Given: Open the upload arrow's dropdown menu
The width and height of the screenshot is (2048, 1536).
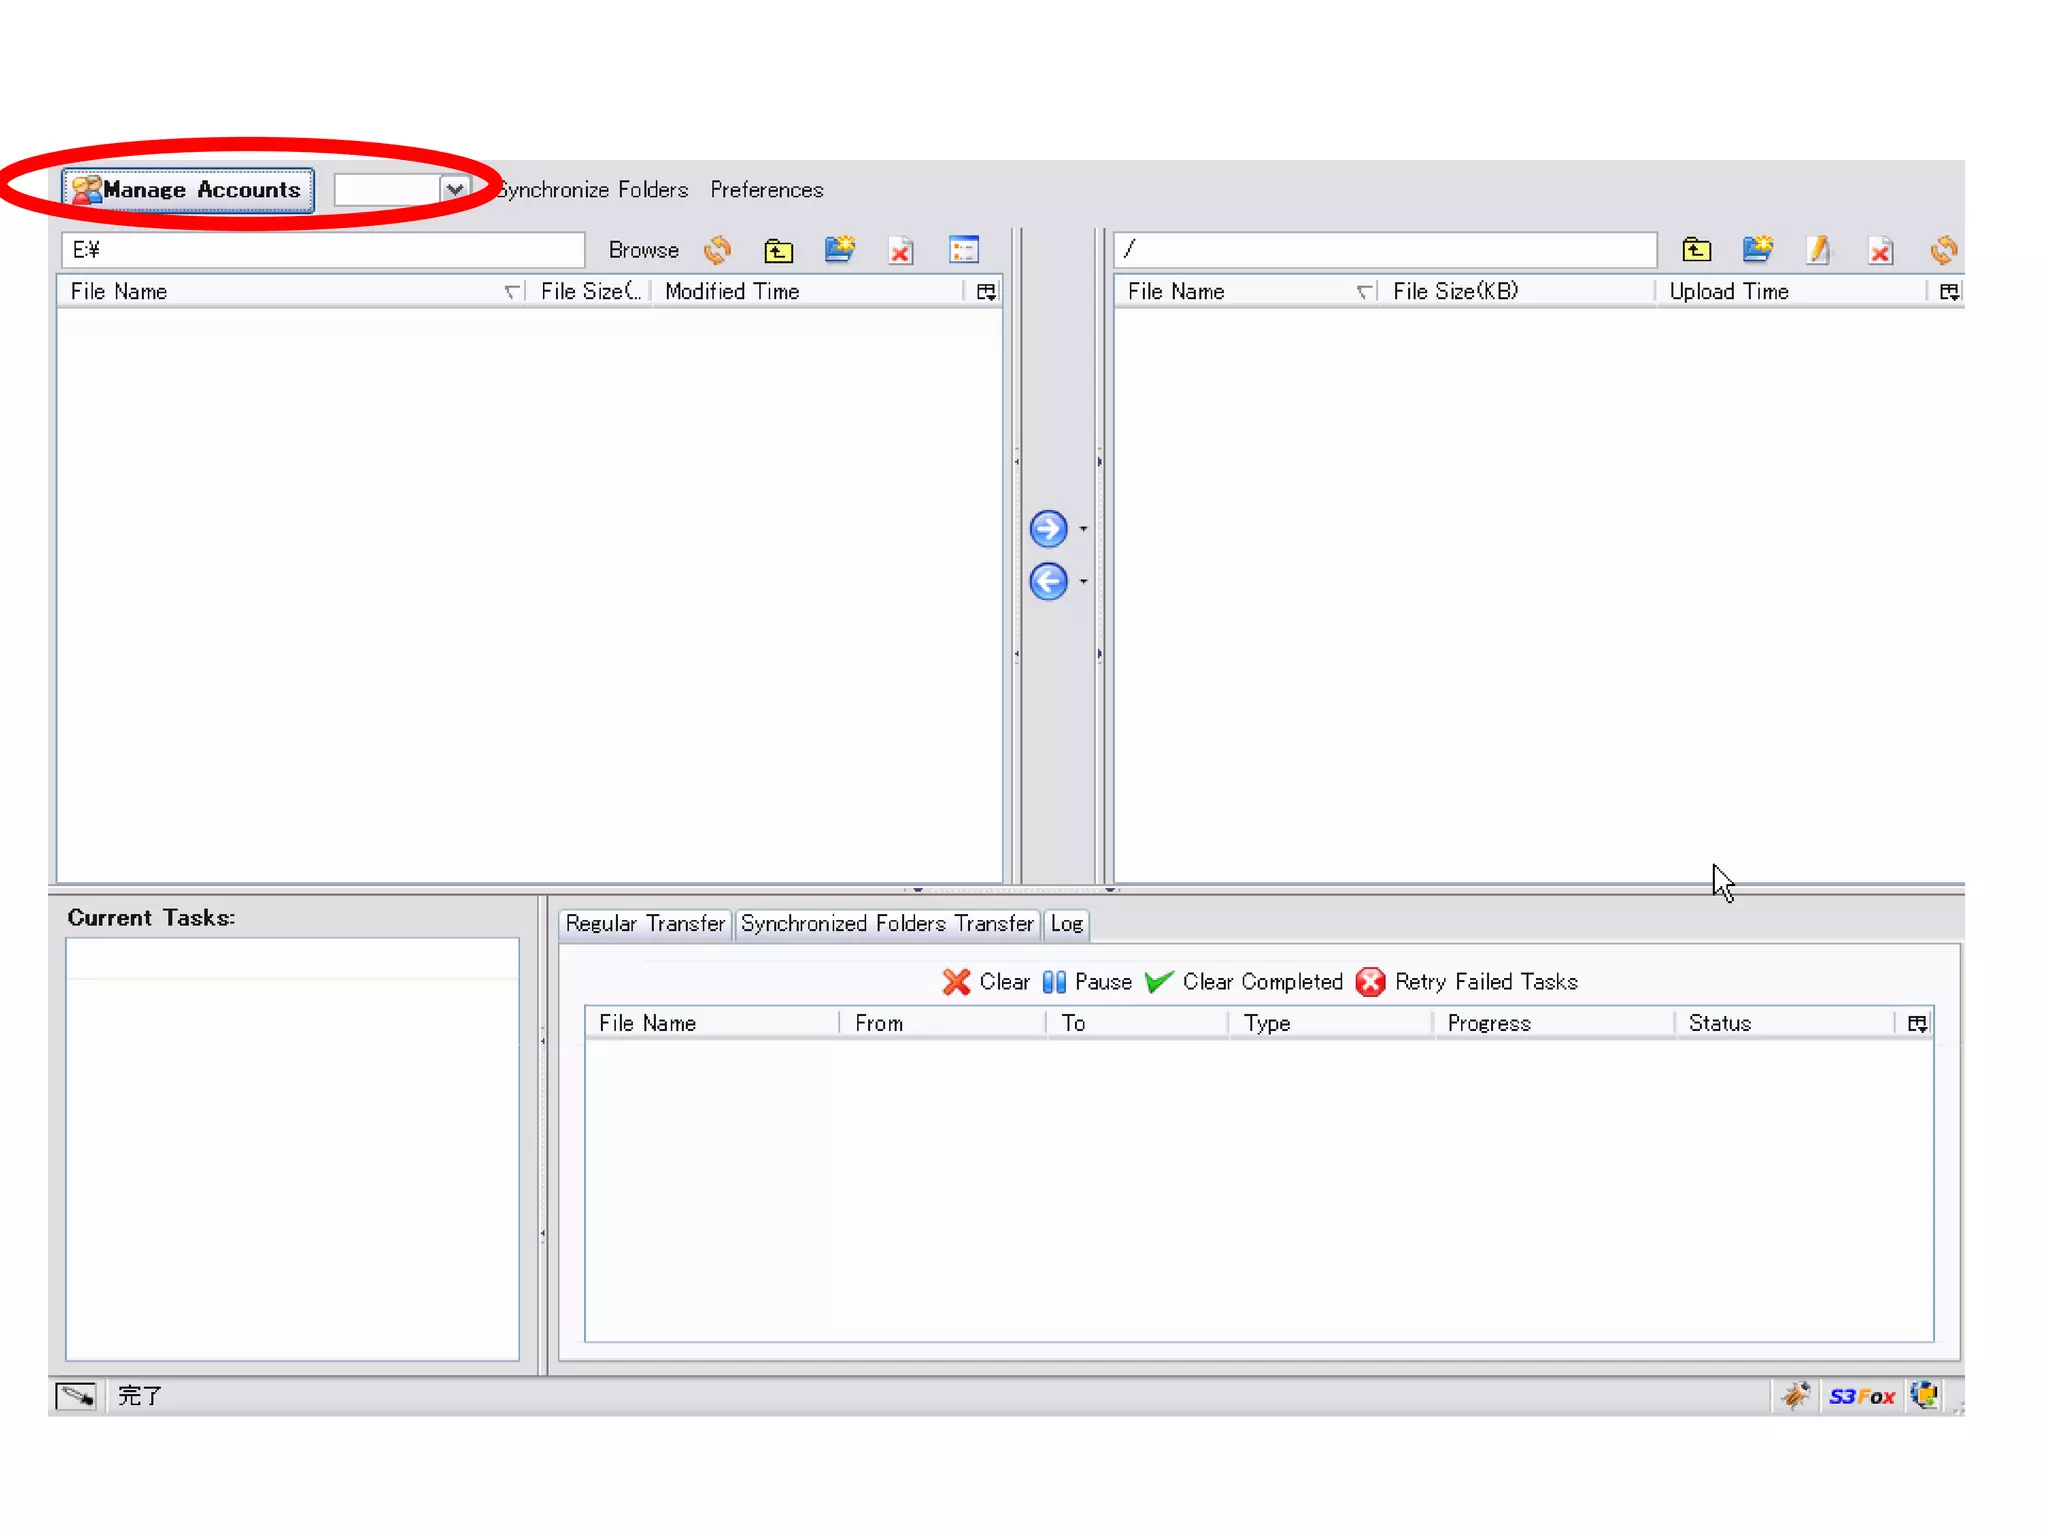Looking at the screenshot, I should pyautogui.click(x=1083, y=529).
